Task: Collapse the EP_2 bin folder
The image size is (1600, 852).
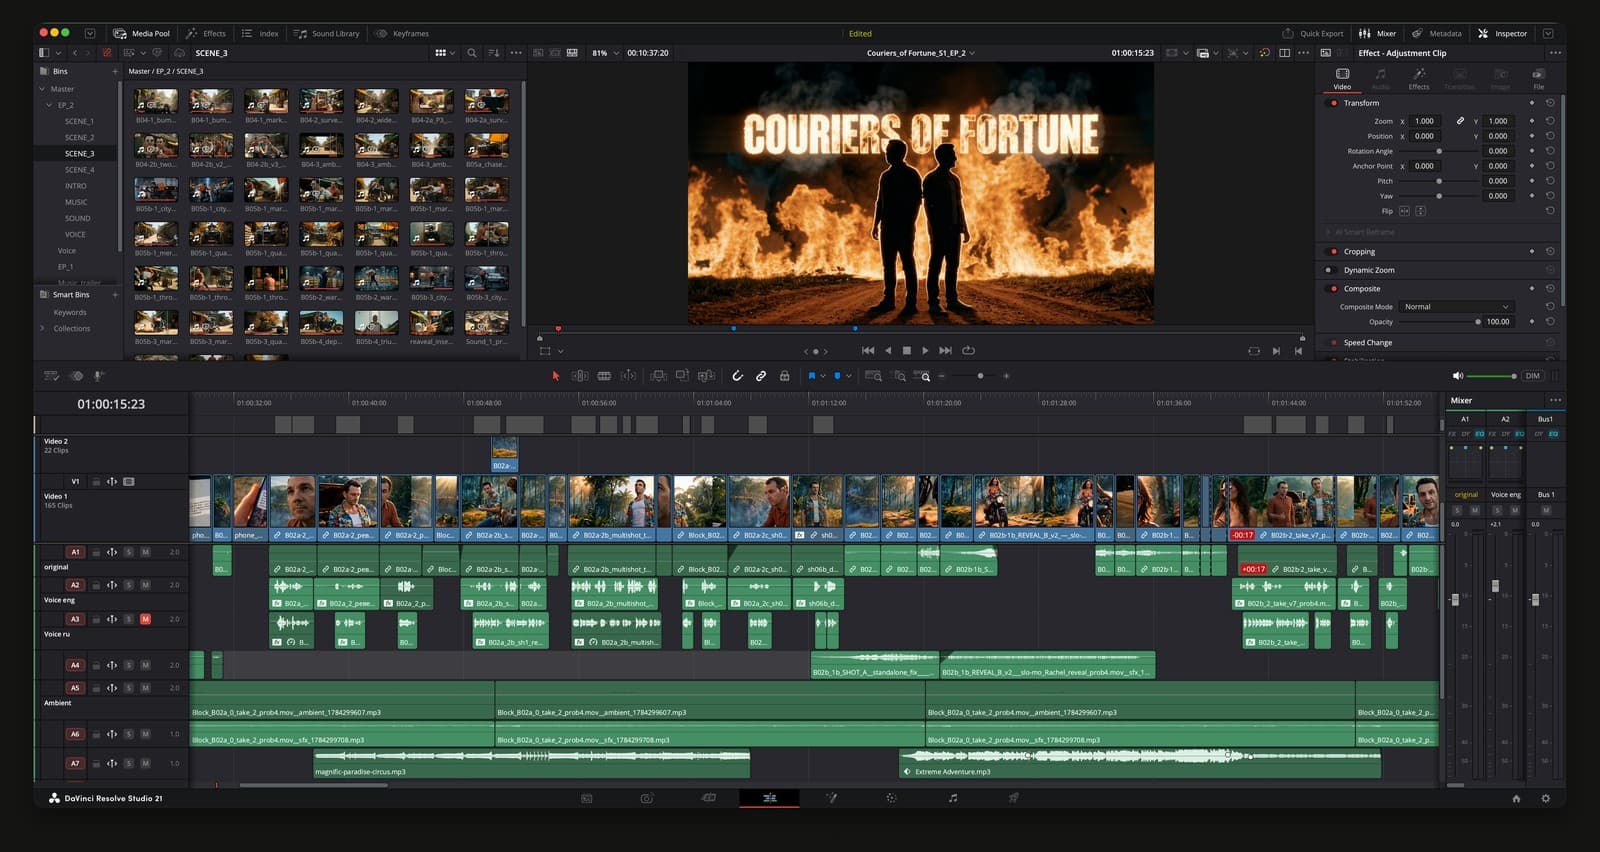Action: [x=49, y=105]
